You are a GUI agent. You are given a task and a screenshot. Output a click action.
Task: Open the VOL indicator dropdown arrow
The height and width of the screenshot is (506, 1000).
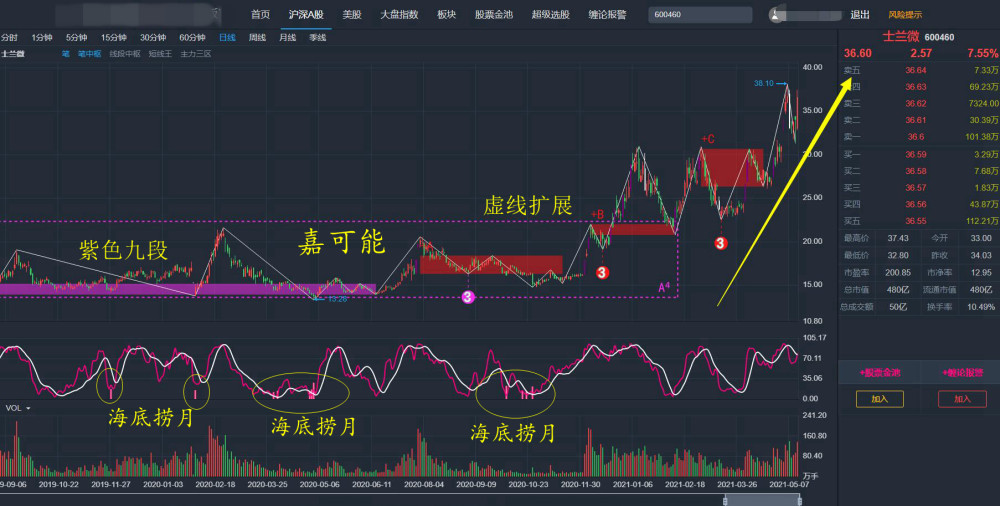click(x=28, y=408)
